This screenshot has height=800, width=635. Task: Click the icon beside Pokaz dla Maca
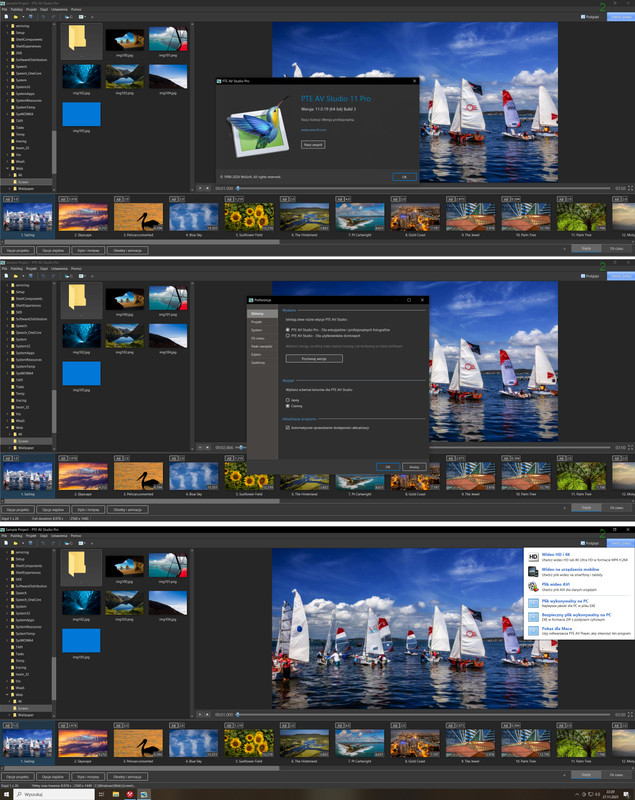point(533,631)
